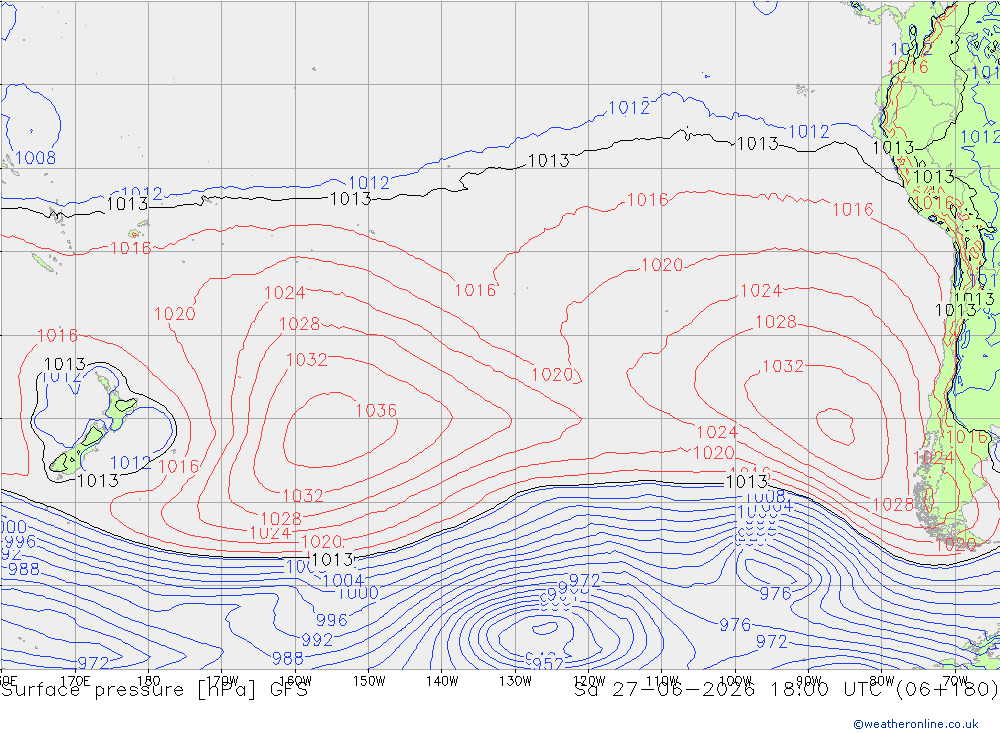The image size is (1000, 733).
Task: Click the 140W longitude label
Action: (442, 681)
